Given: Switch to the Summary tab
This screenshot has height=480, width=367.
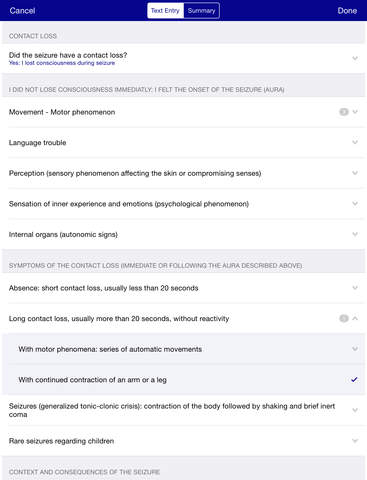Looking at the screenshot, I should pos(201,11).
